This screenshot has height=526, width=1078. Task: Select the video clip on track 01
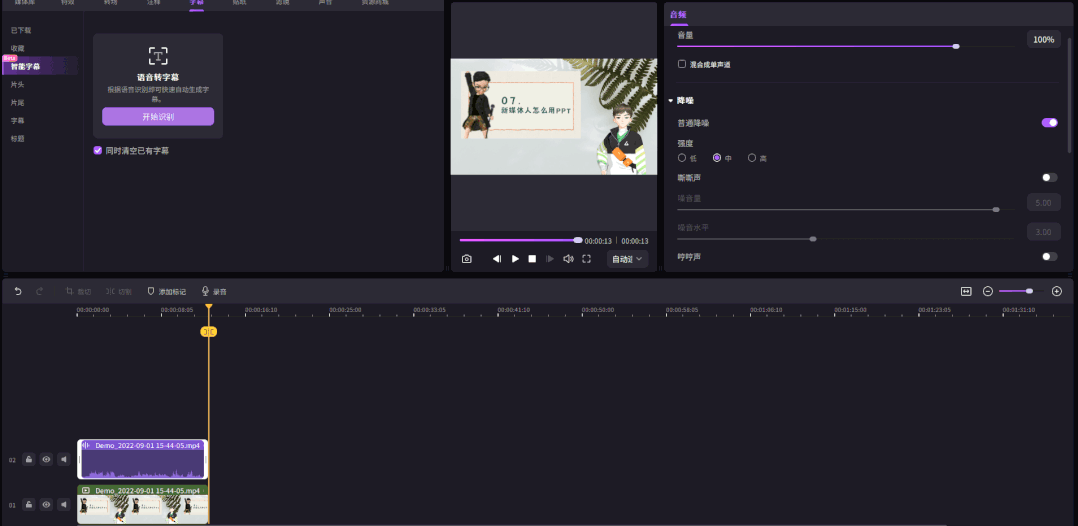click(143, 505)
